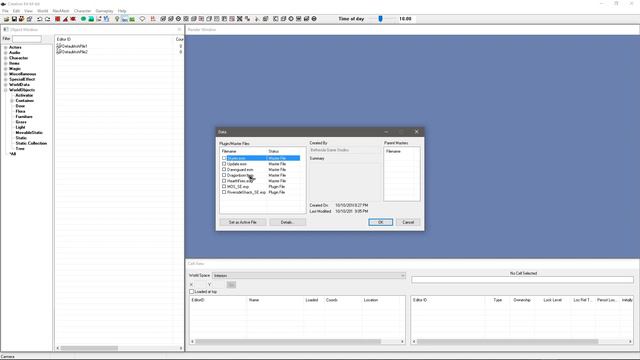Select the MovableStatic tree item
The height and width of the screenshot is (360, 640).
[29, 133]
